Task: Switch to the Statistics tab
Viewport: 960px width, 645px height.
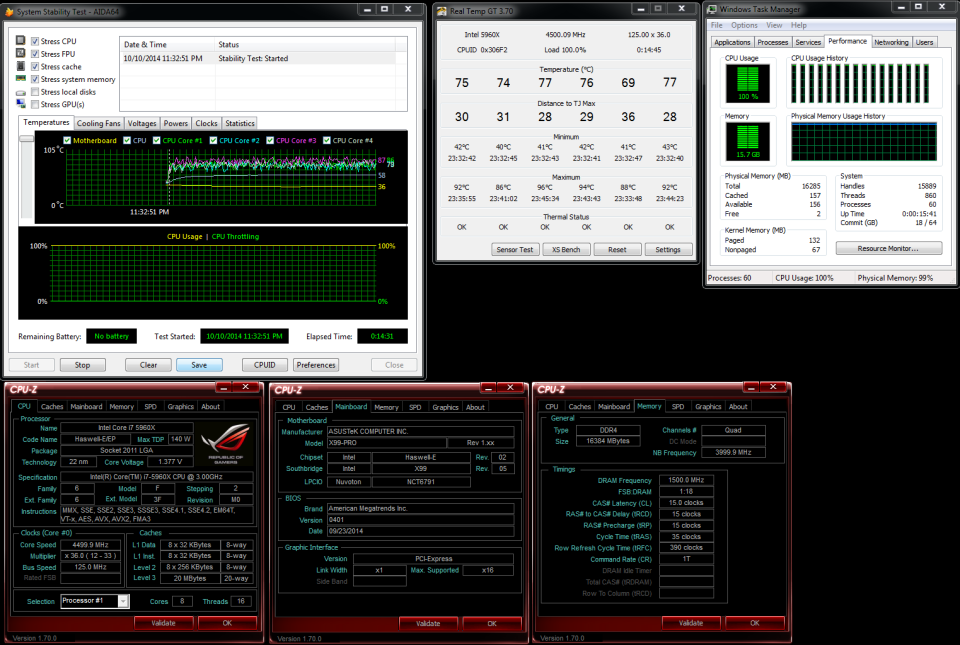Action: pos(239,123)
